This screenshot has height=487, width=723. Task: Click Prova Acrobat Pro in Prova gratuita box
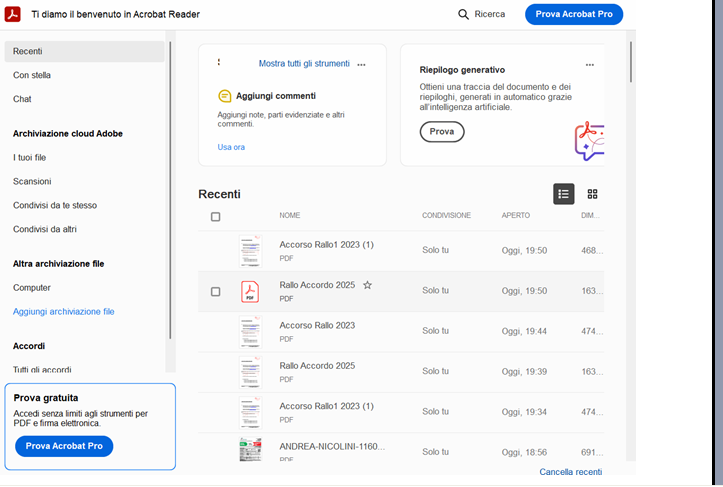click(x=64, y=446)
